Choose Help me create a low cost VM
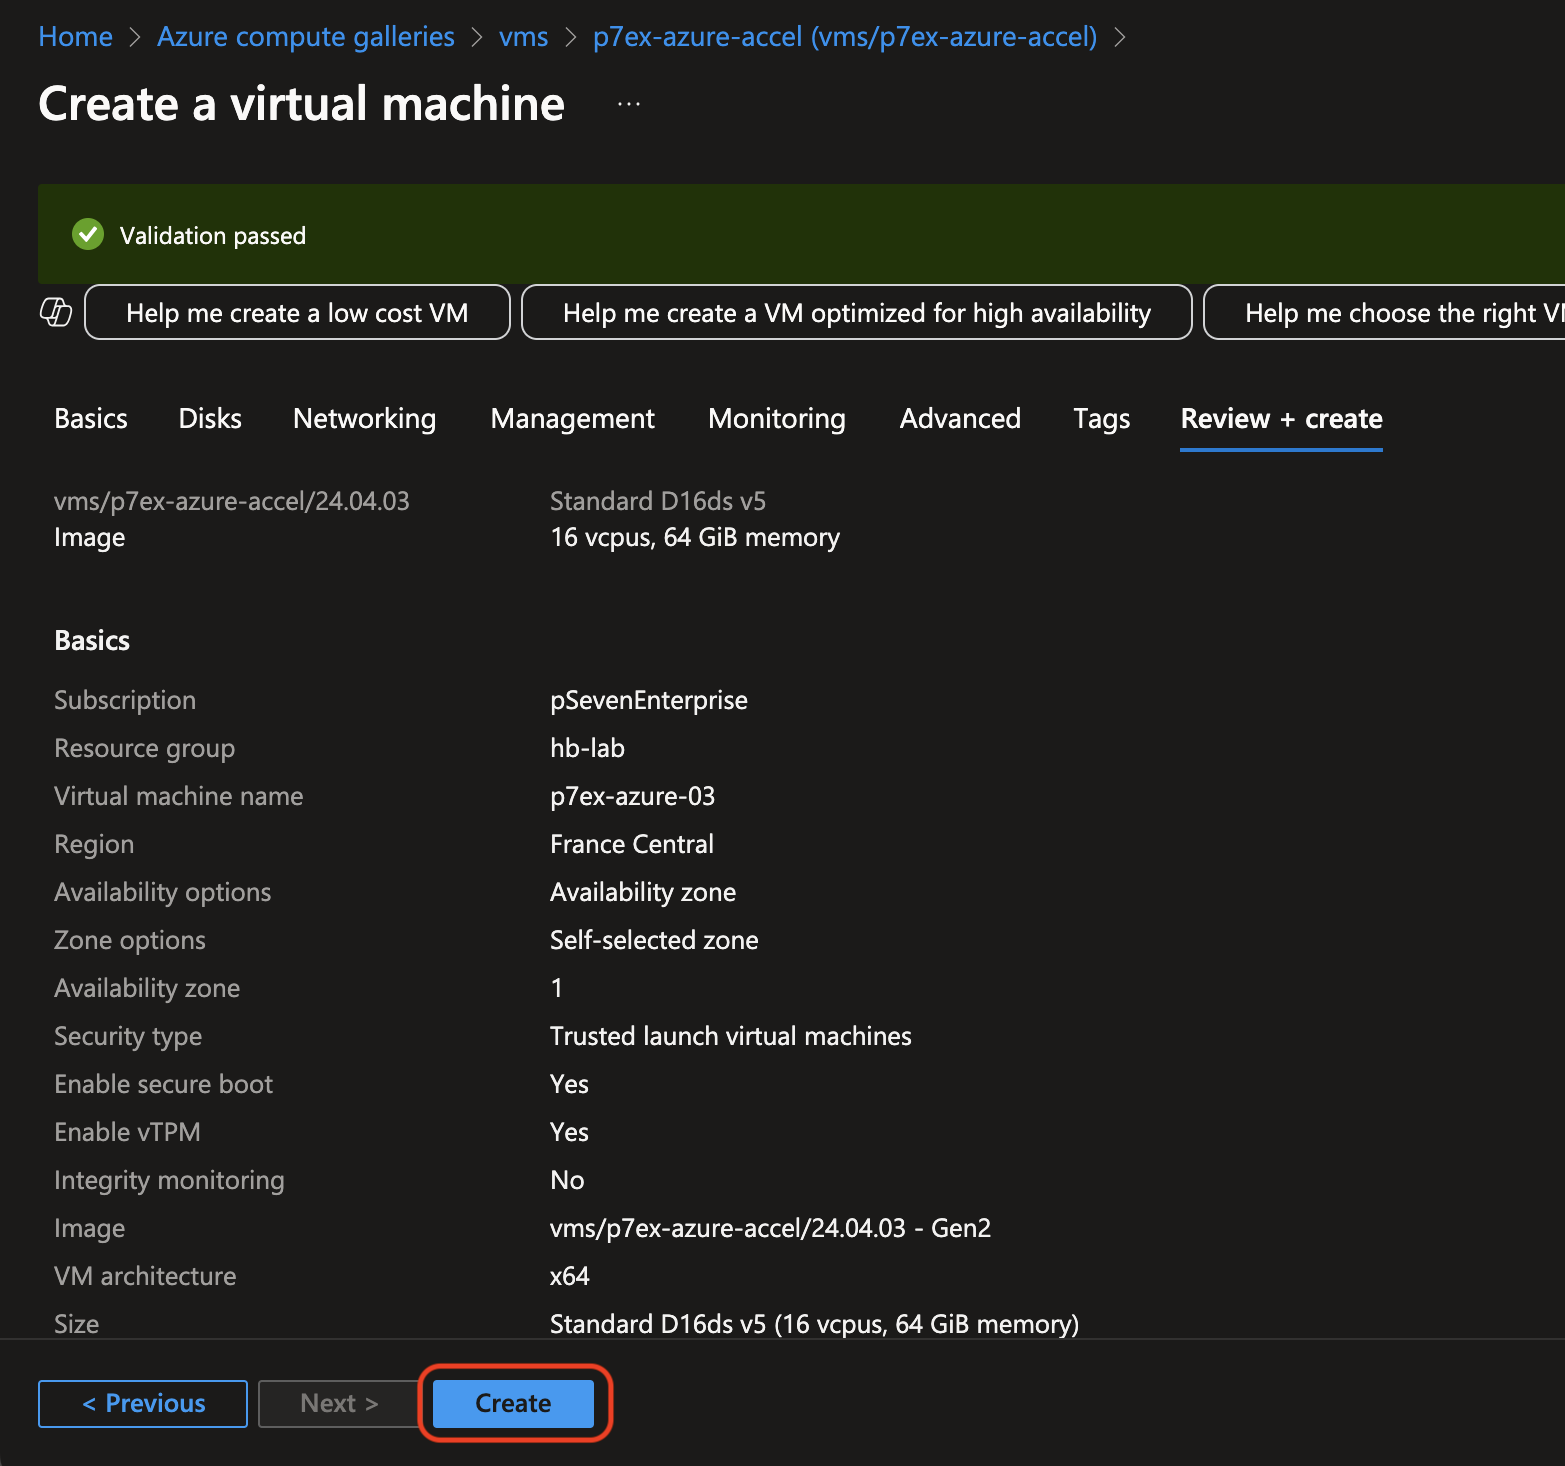This screenshot has width=1565, height=1466. [x=297, y=313]
